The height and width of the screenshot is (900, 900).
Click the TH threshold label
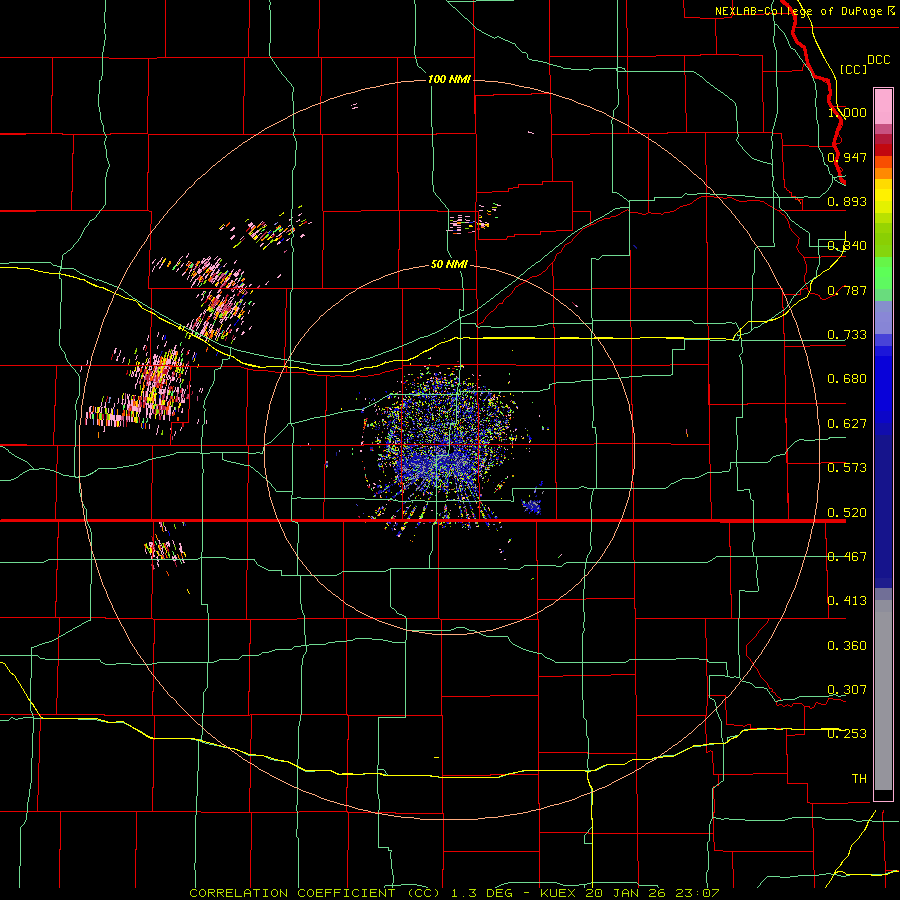point(859,779)
